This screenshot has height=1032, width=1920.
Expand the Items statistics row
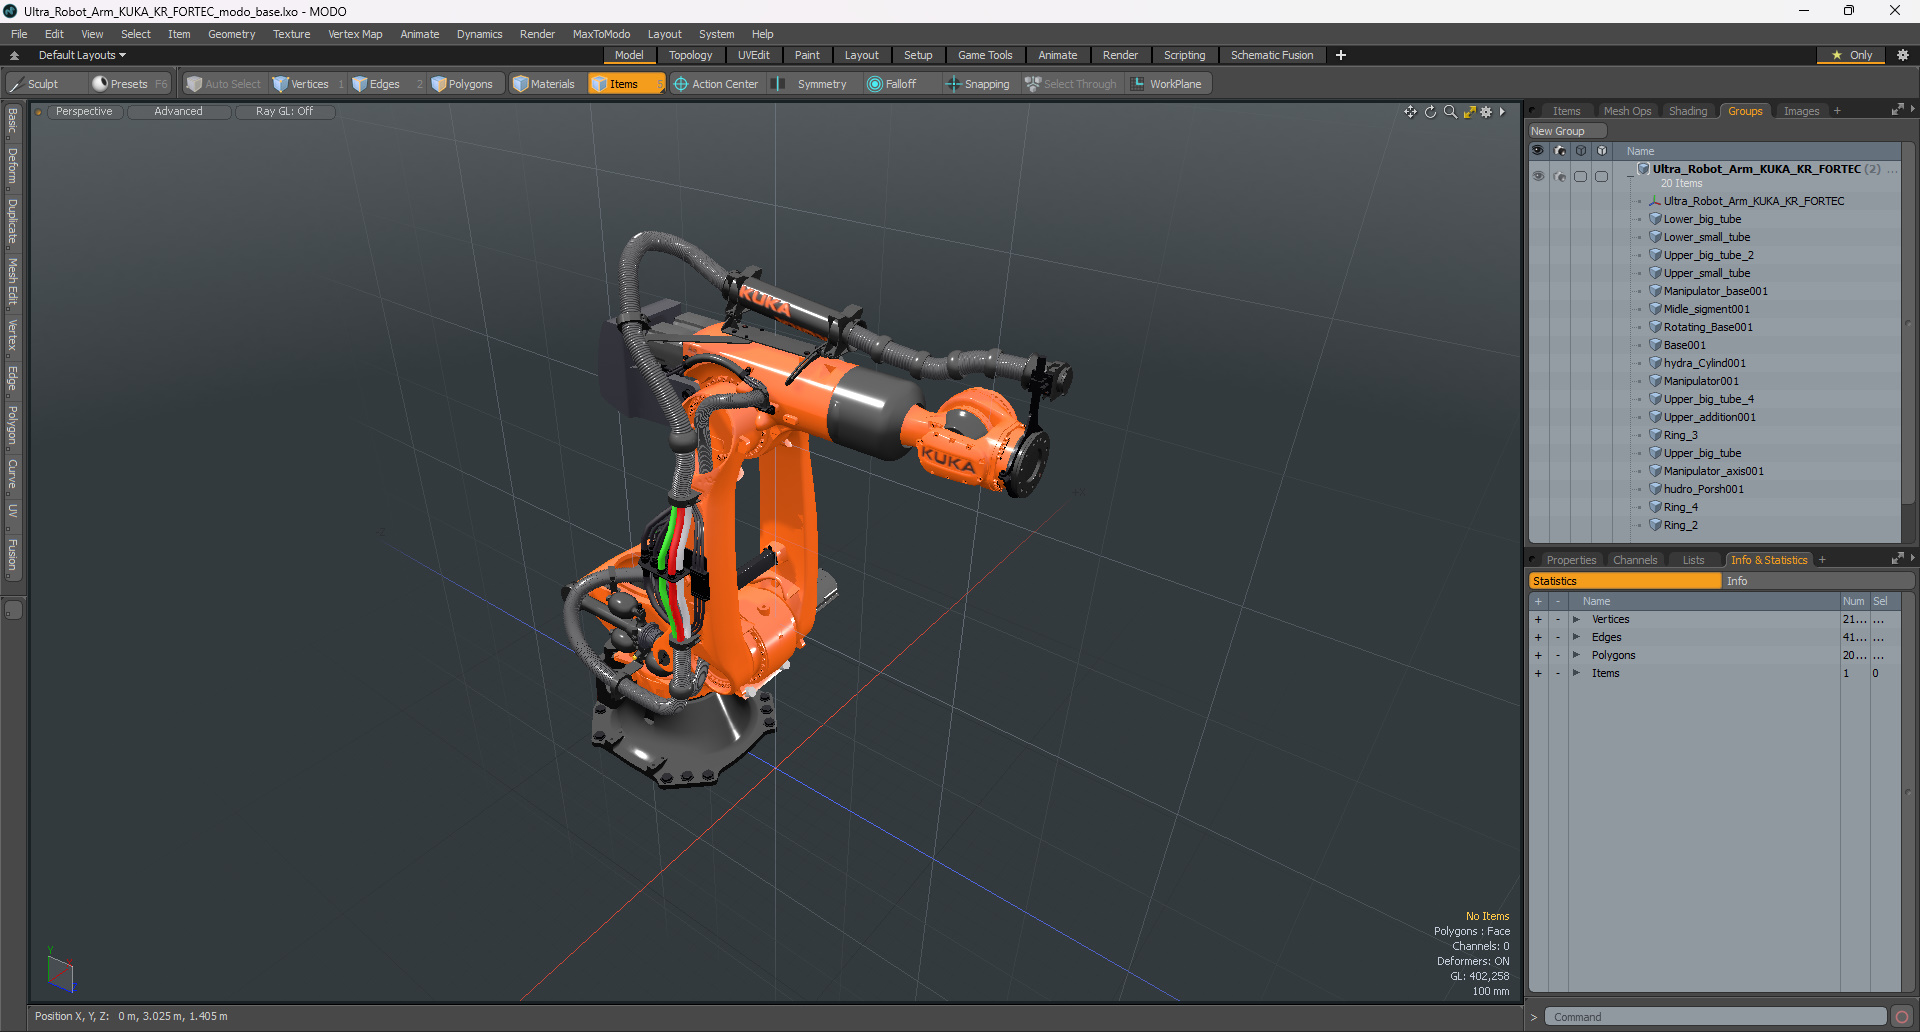(1576, 673)
